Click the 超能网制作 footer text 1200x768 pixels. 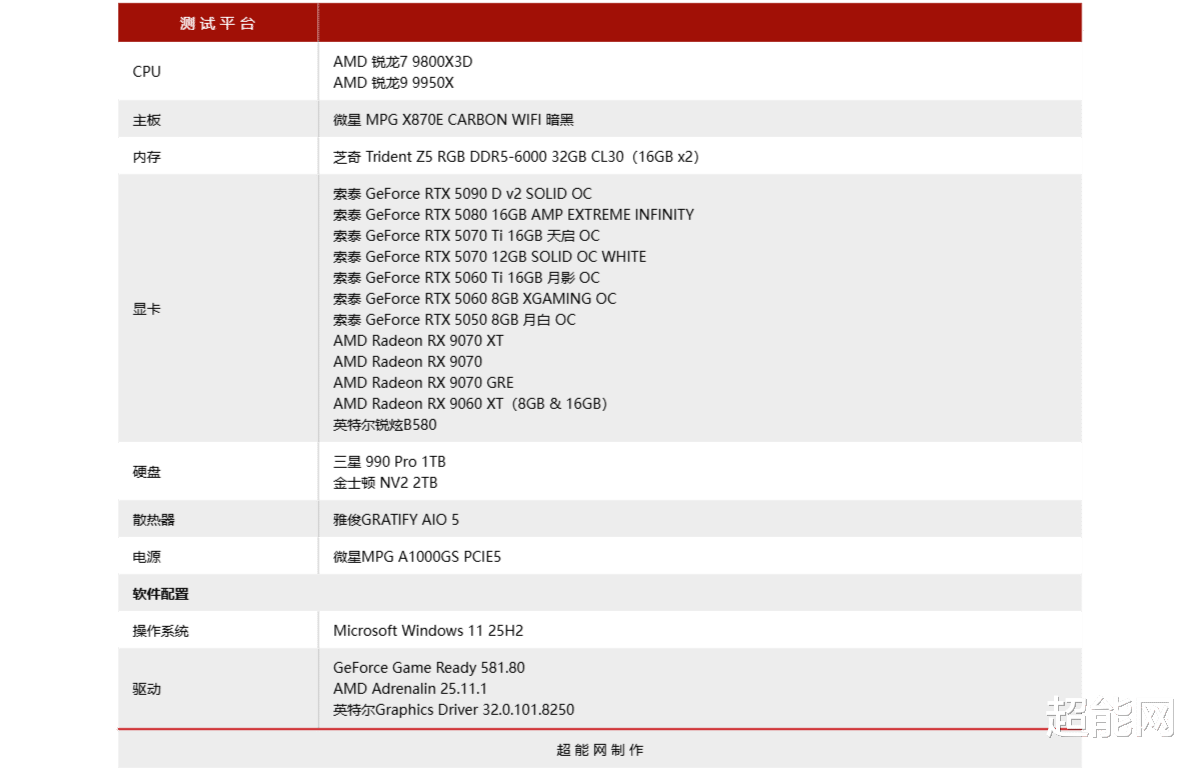pyautogui.click(x=600, y=750)
